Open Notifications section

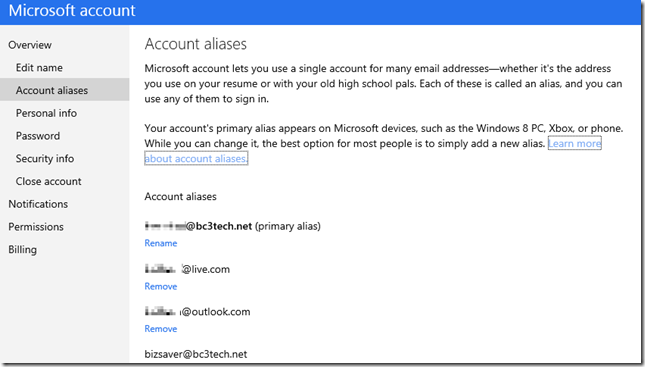[x=38, y=204]
